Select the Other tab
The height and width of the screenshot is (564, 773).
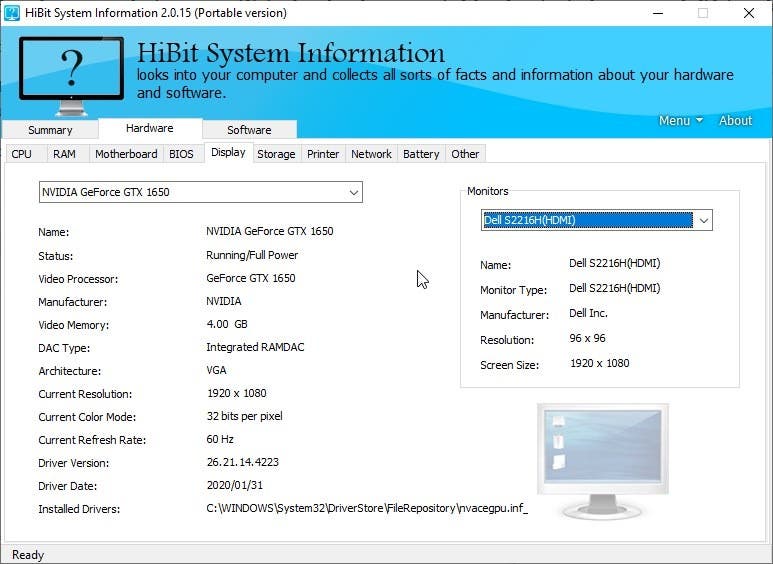pos(465,154)
